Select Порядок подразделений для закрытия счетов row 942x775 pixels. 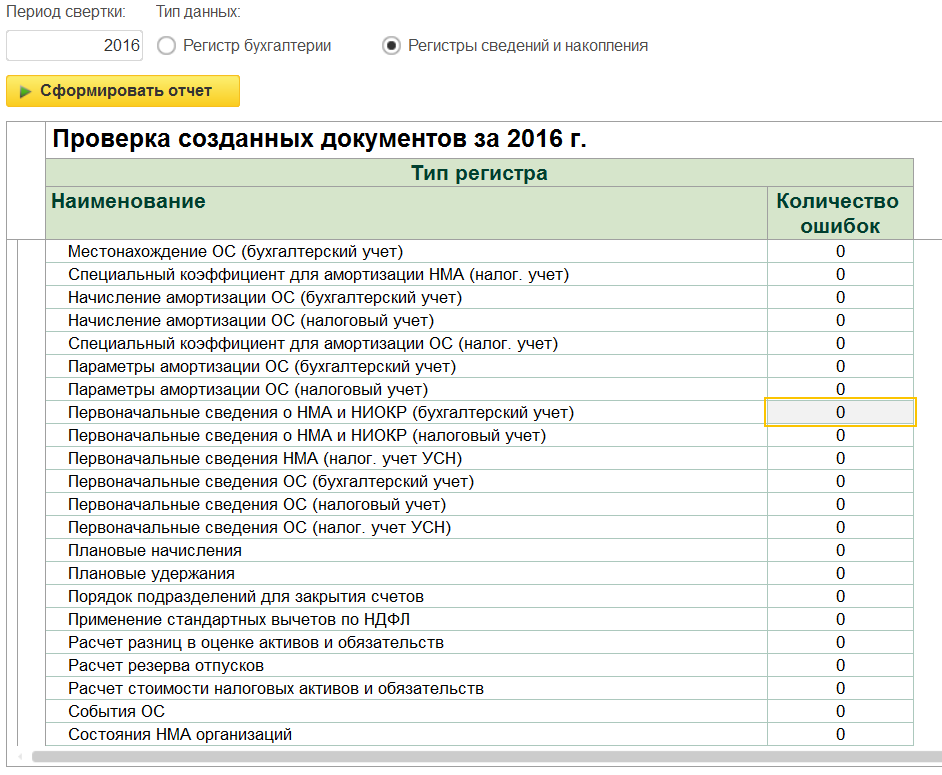pos(245,596)
